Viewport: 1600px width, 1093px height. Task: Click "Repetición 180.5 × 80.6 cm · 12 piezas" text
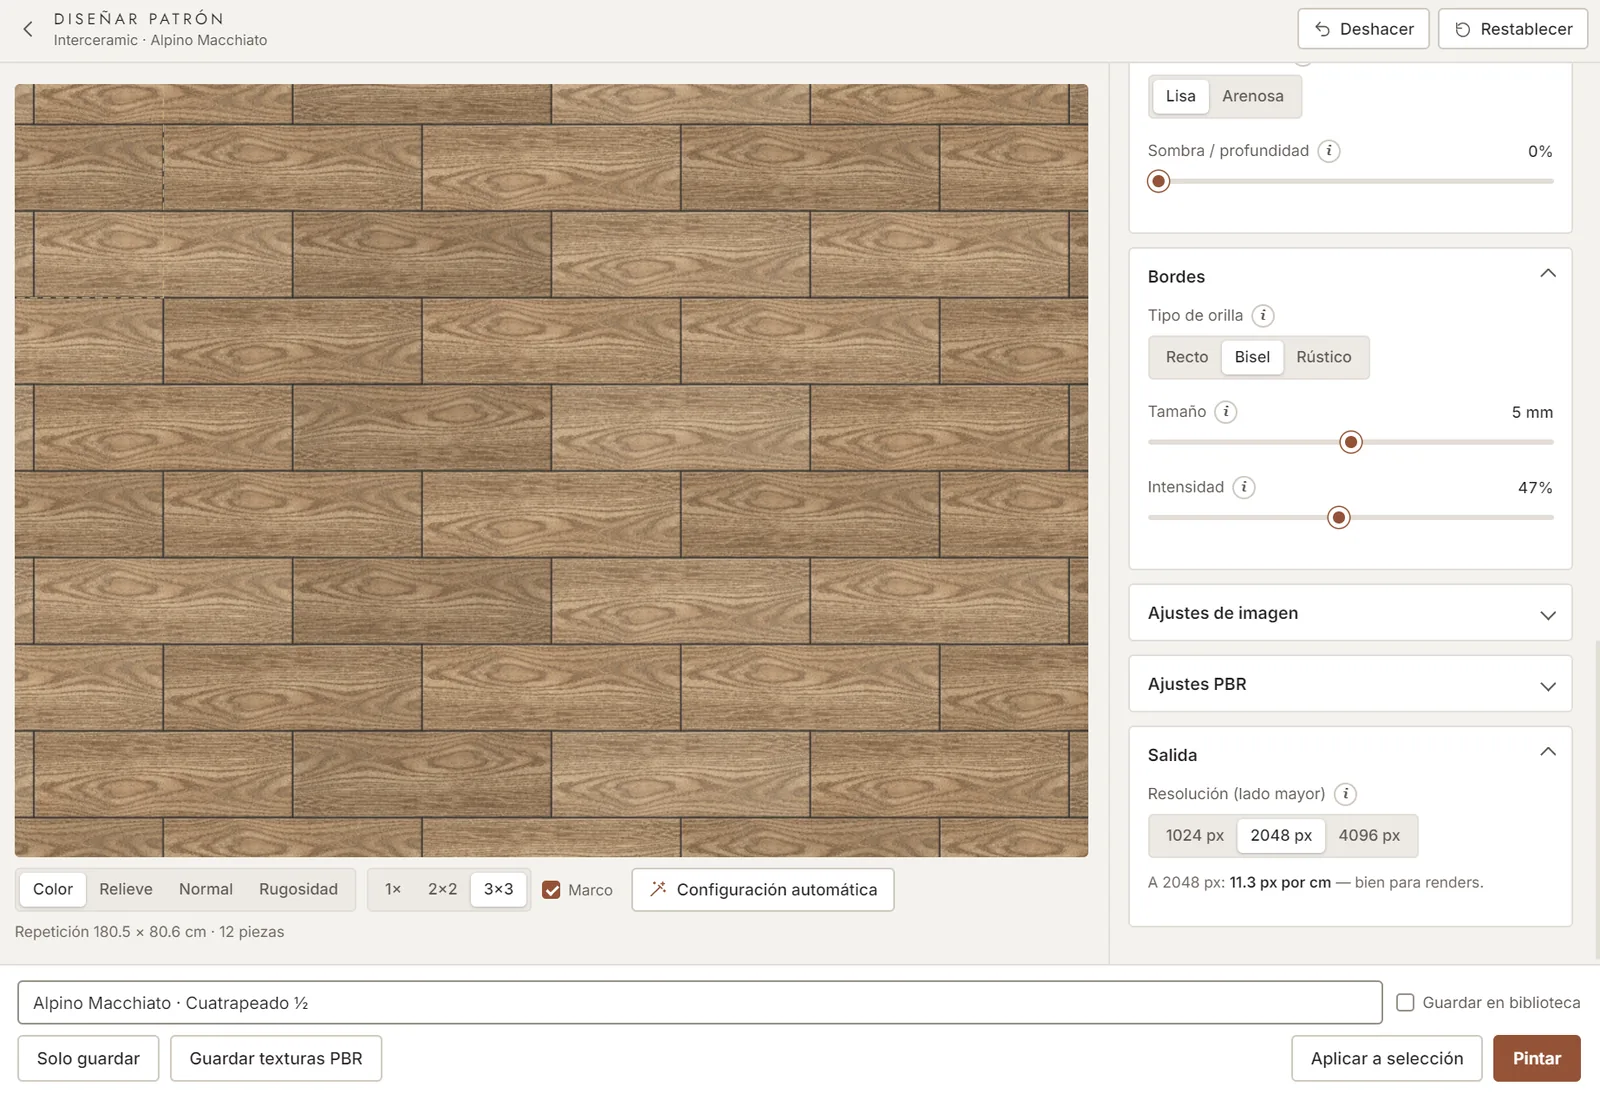click(150, 932)
